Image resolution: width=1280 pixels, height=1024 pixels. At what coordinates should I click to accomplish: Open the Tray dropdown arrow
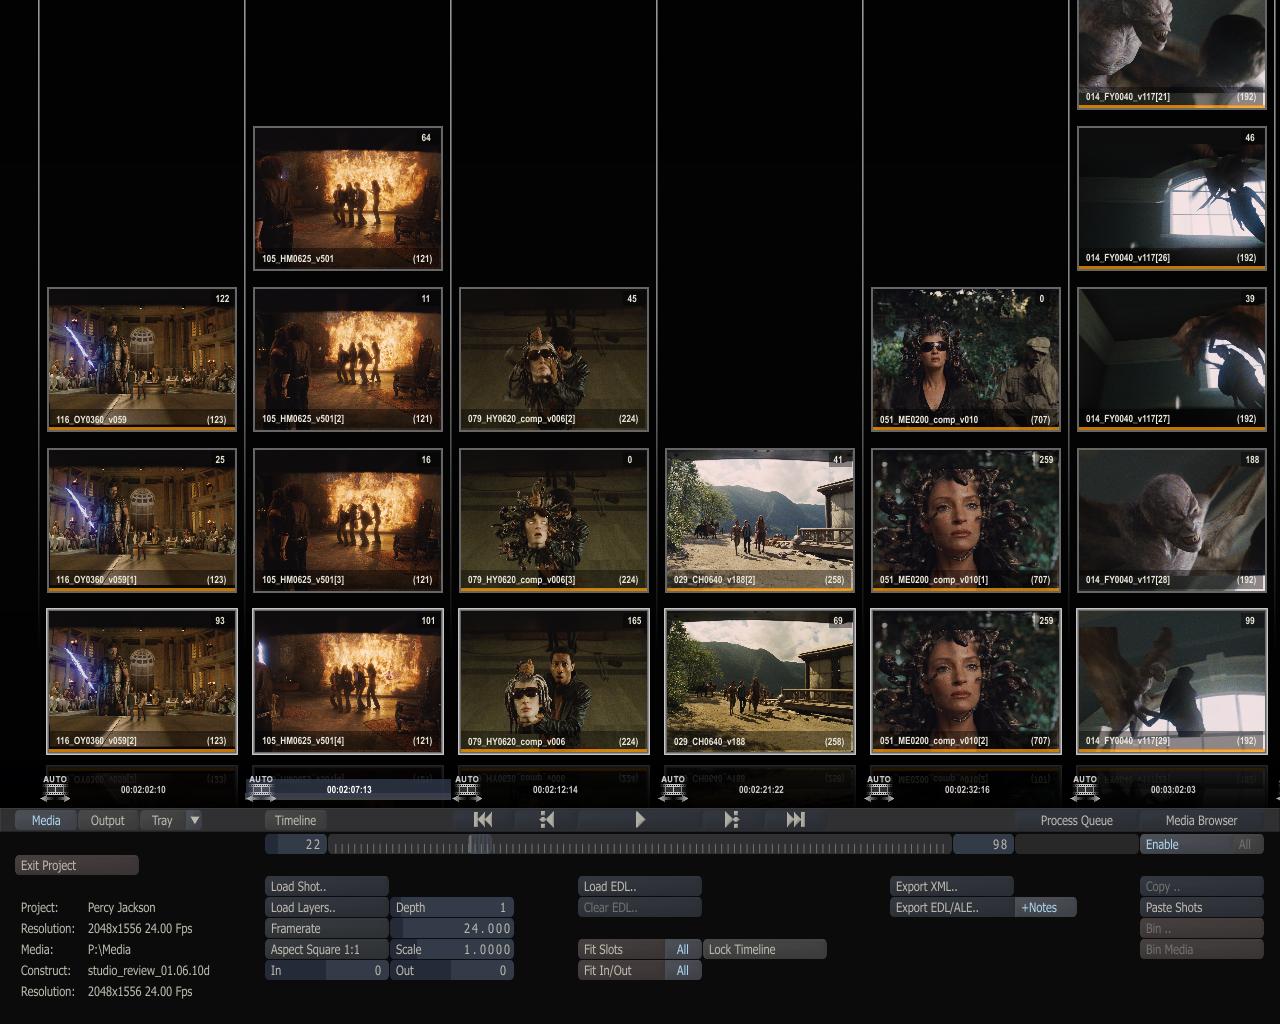pyautogui.click(x=195, y=820)
